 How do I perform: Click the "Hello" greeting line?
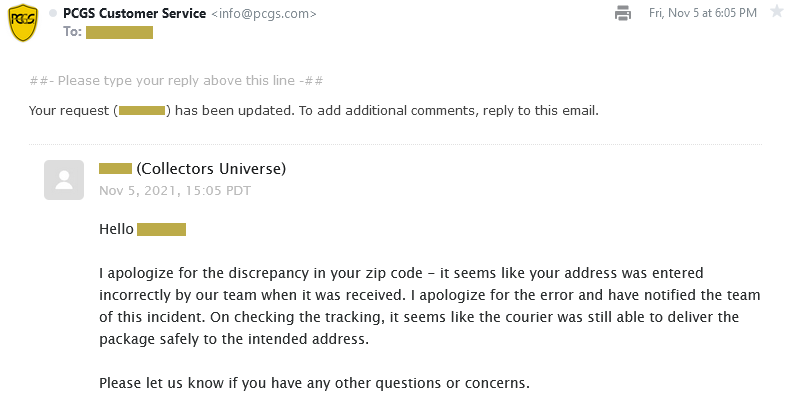click(x=116, y=229)
